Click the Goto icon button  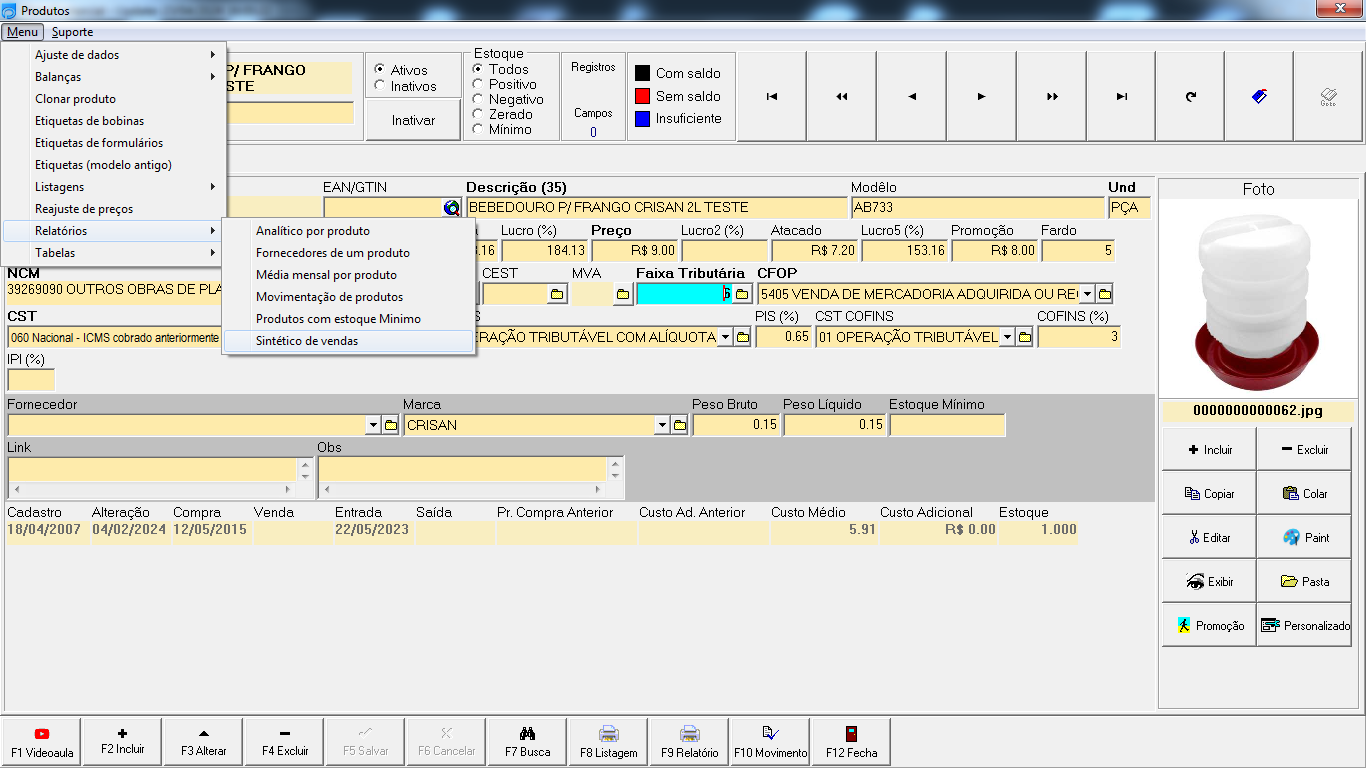[x=1328, y=96]
